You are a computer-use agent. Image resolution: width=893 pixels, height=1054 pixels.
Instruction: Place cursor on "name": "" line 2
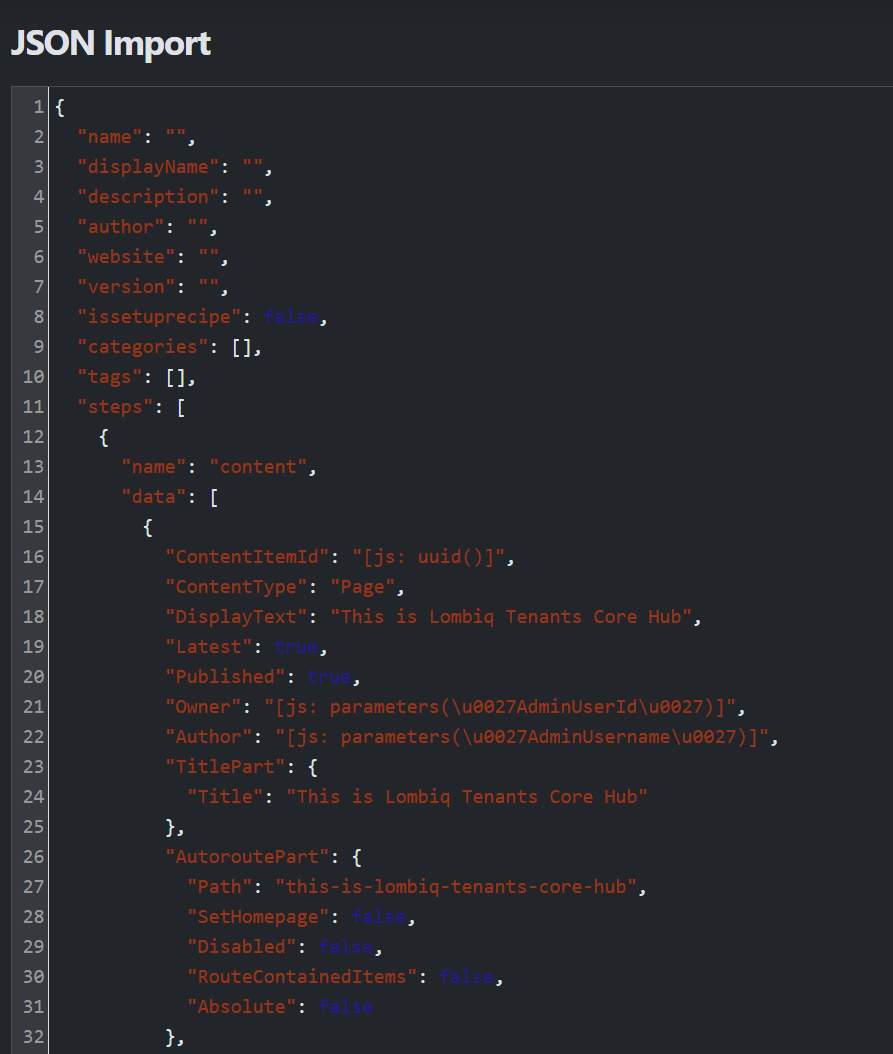tap(136, 137)
